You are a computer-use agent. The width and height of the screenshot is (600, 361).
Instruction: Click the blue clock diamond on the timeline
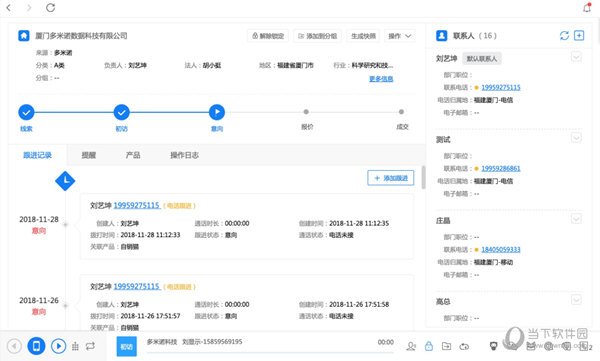65,181
